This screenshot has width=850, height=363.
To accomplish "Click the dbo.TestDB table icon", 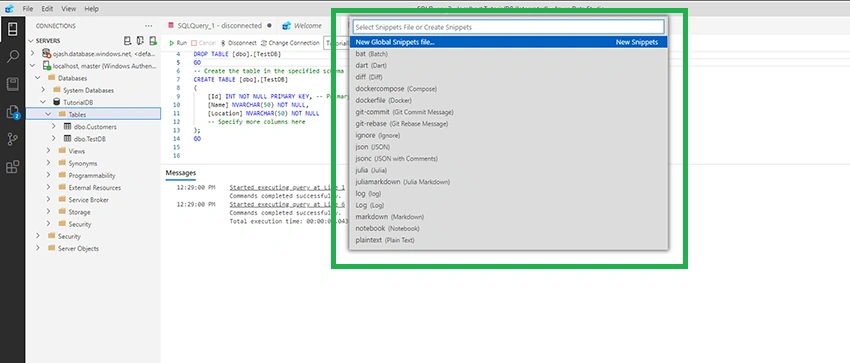I will click(68, 139).
